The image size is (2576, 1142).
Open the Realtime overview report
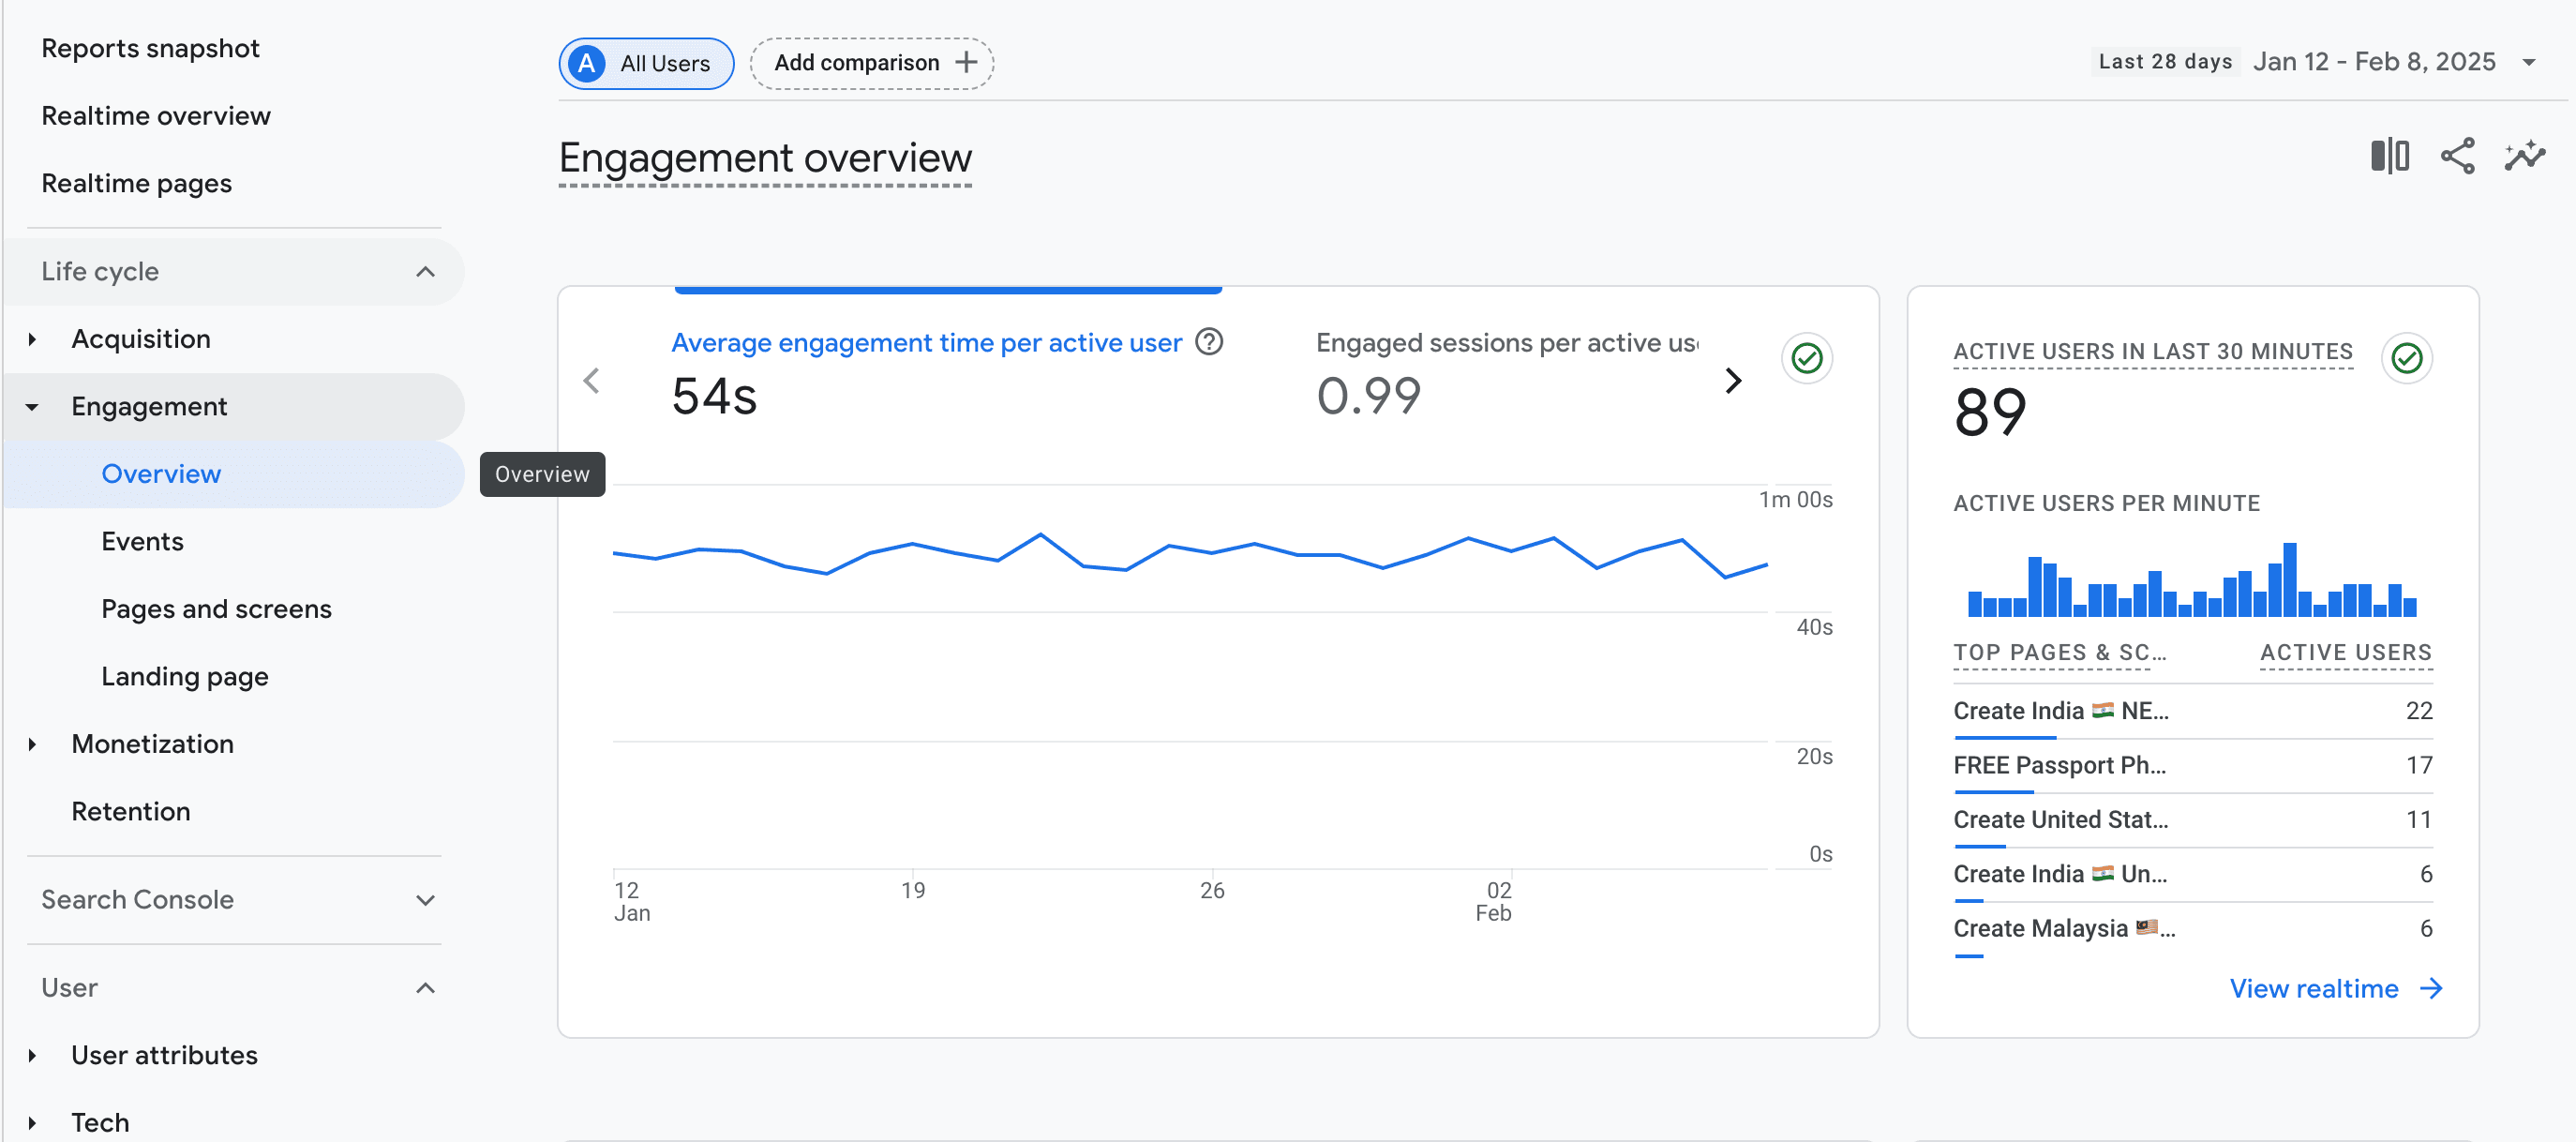coord(156,116)
